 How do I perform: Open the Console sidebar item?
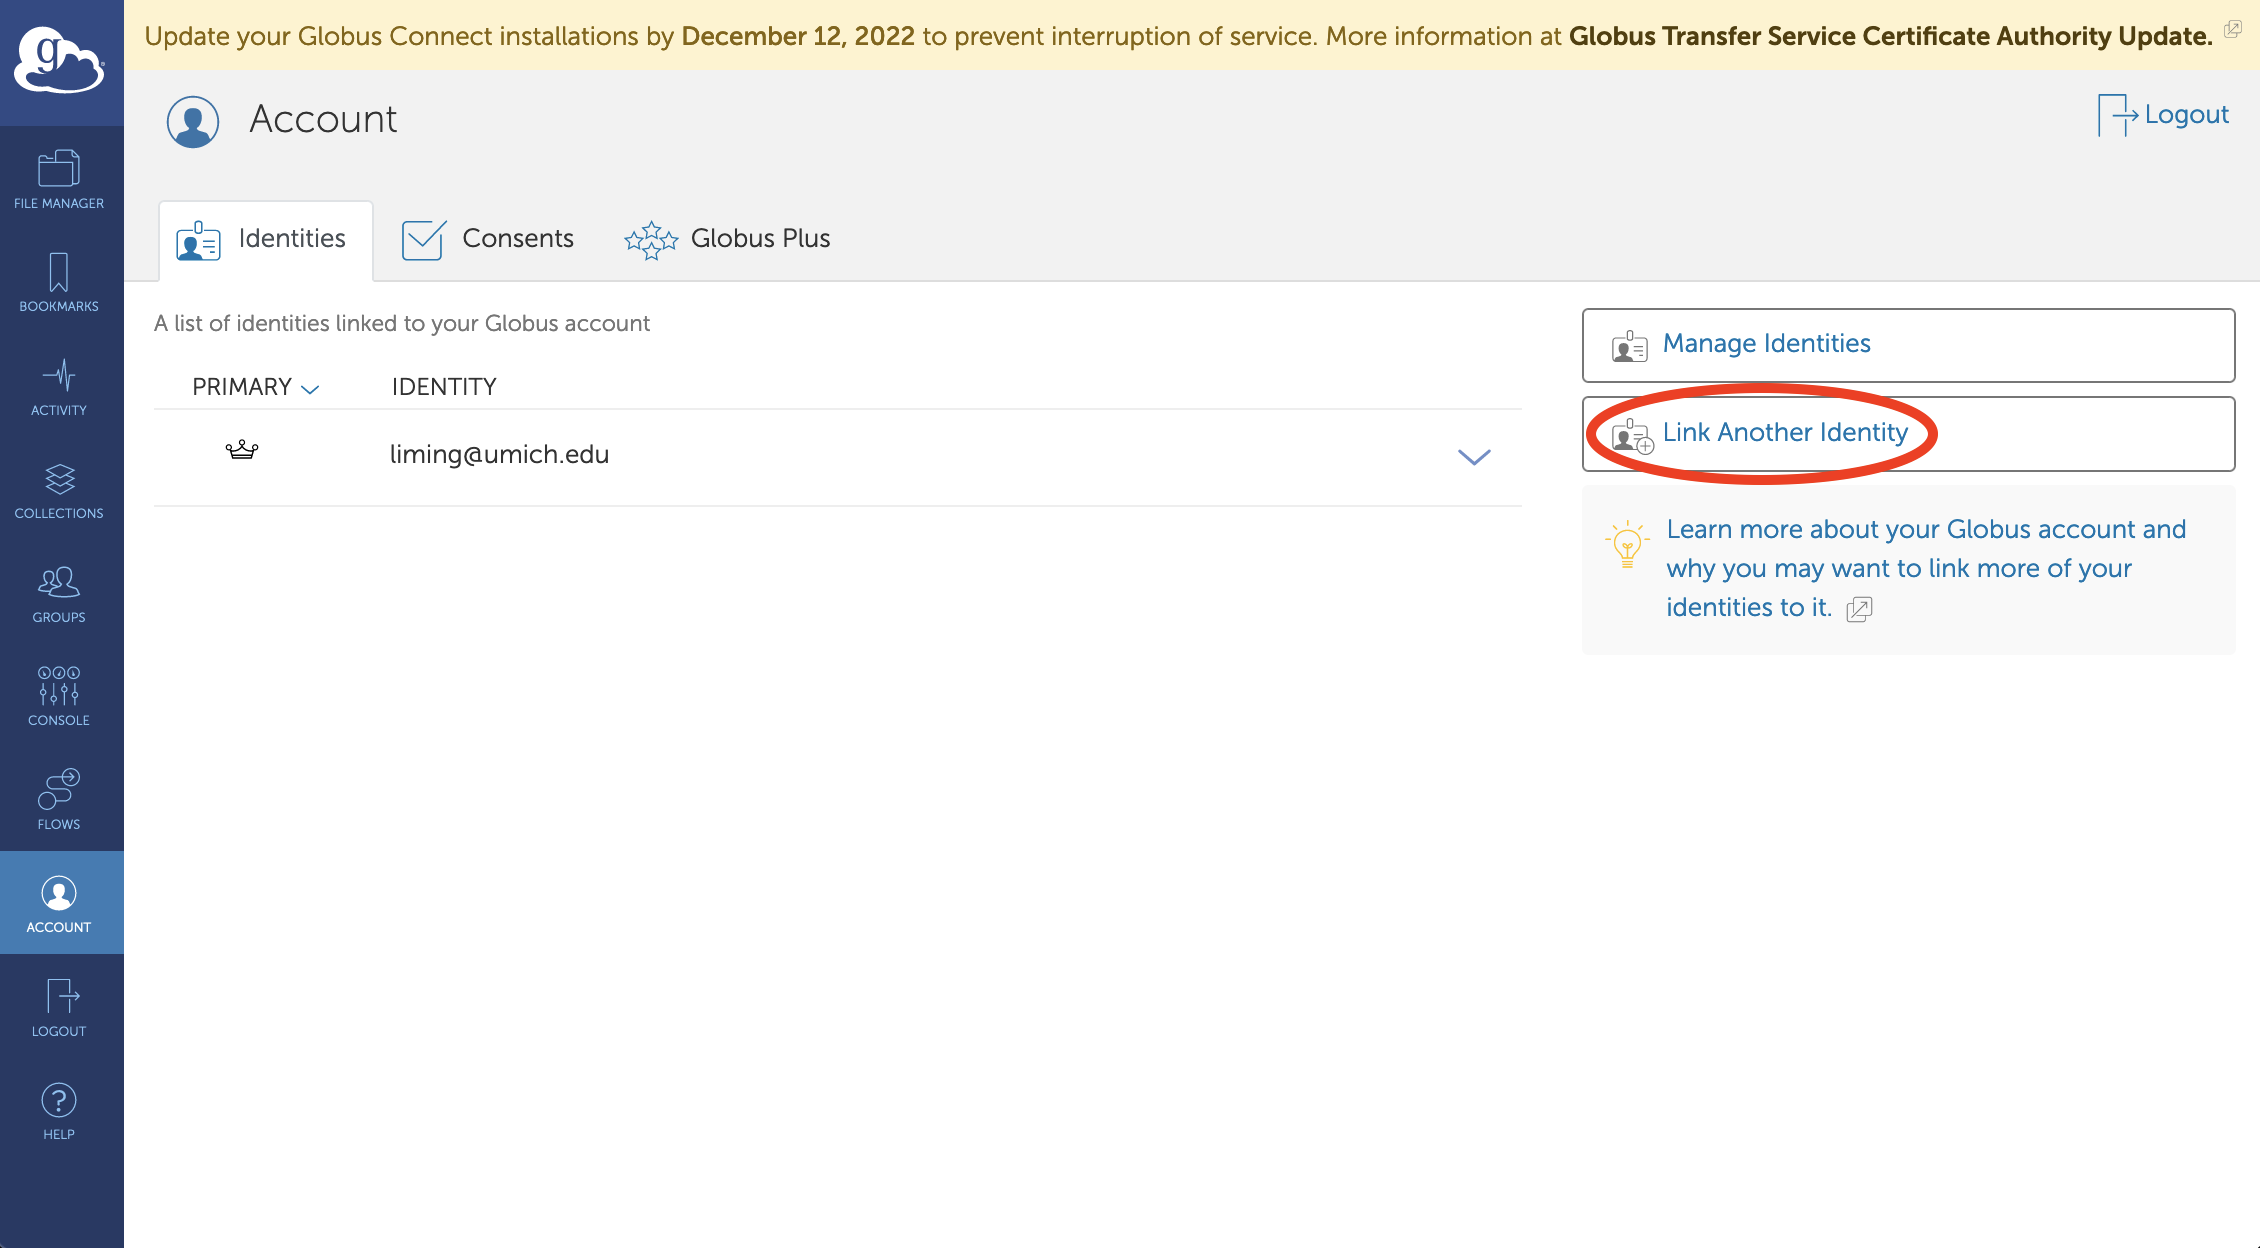click(59, 697)
